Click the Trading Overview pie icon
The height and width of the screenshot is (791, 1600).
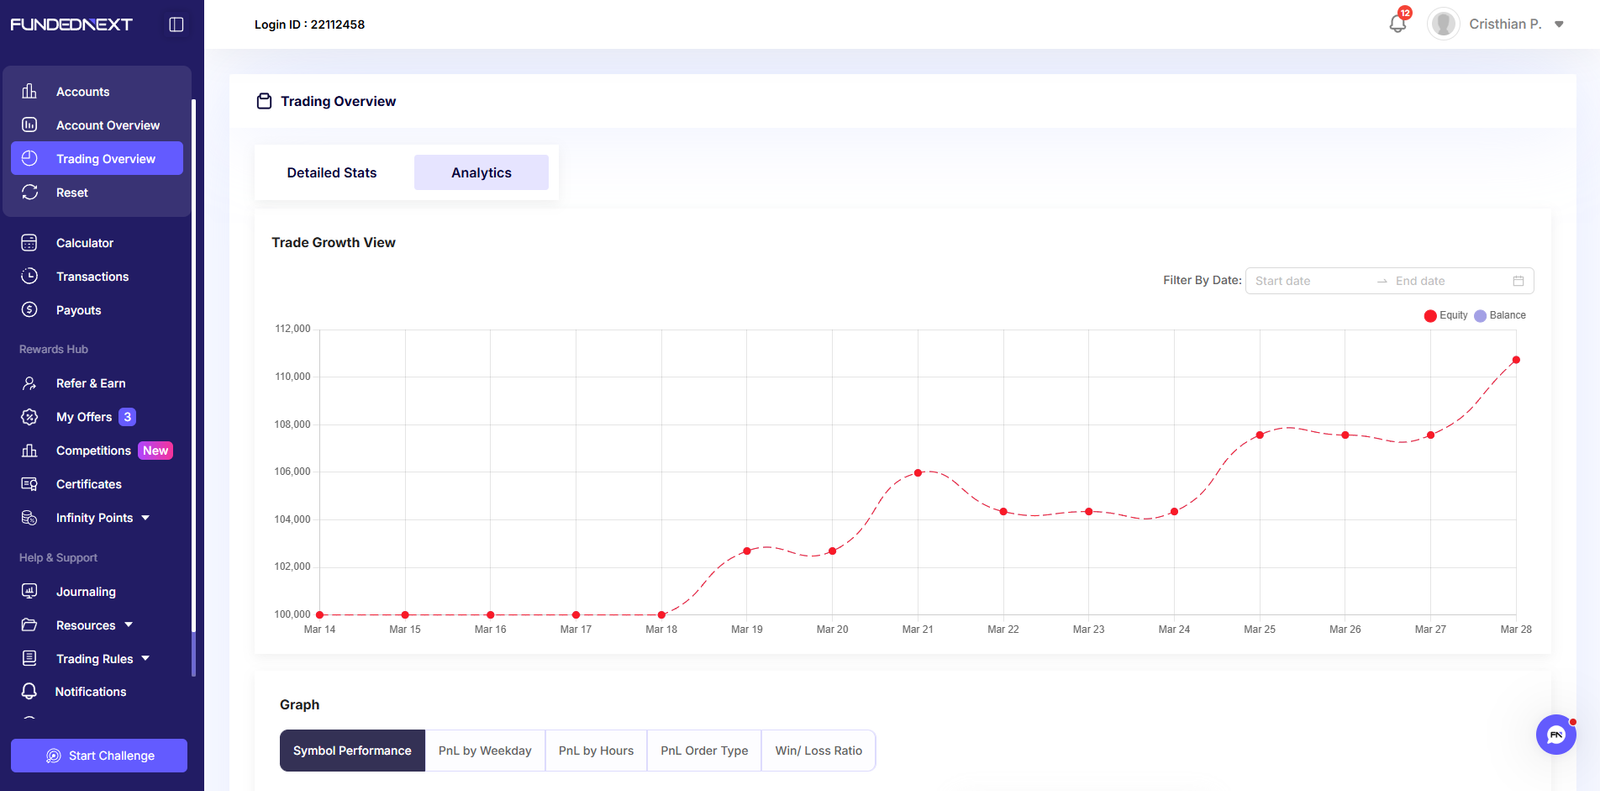tap(29, 158)
